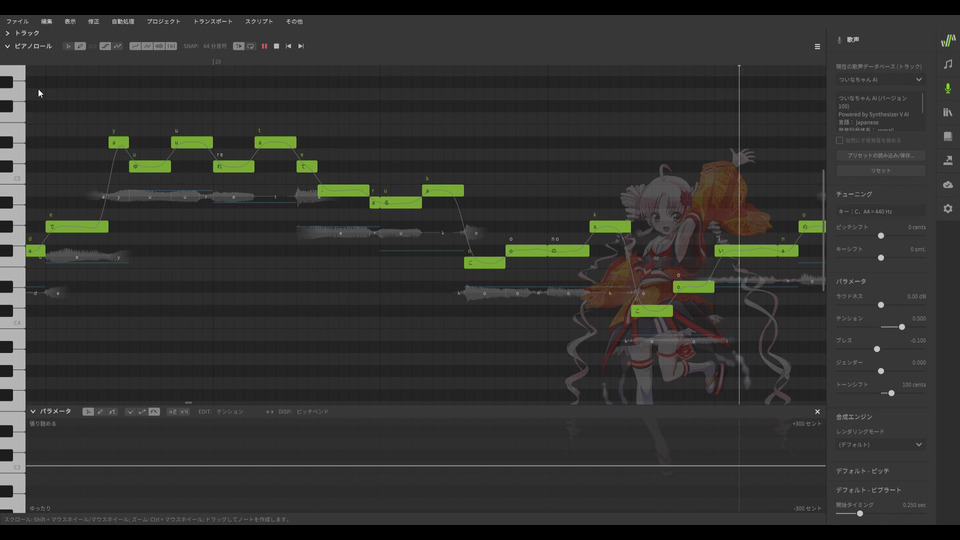Change EDIT テンション parameter selector
The image size is (960, 540).
point(230,411)
